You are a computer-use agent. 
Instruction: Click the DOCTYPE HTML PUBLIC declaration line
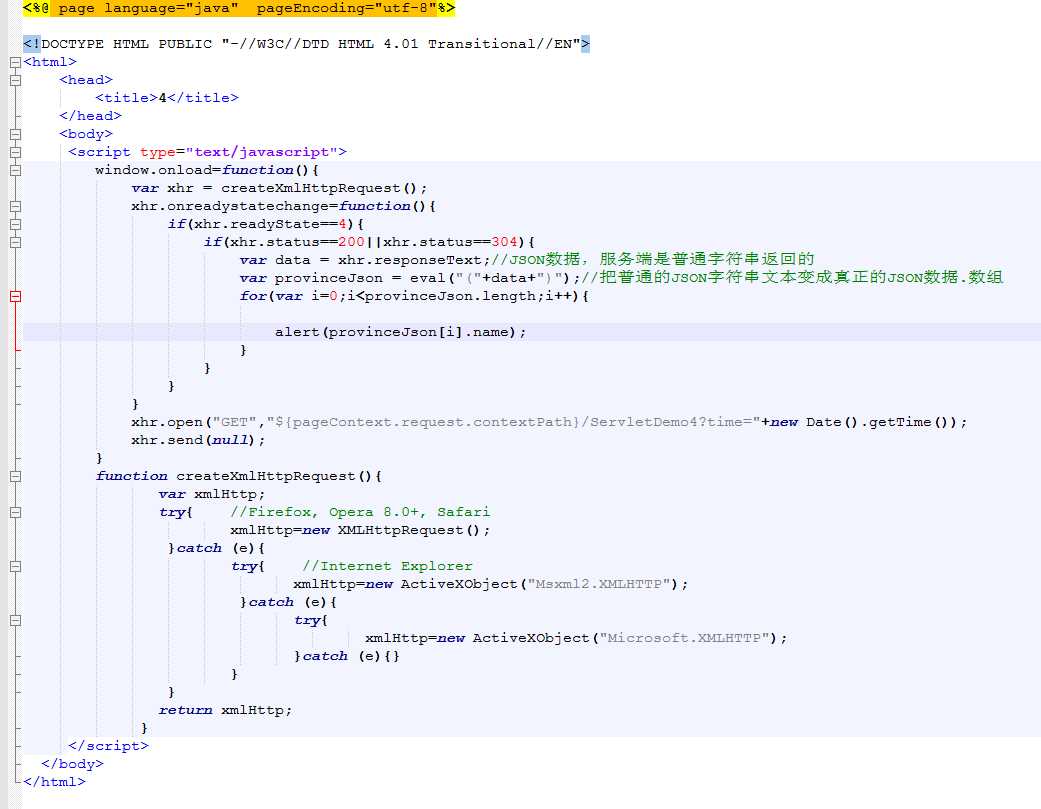coord(306,44)
